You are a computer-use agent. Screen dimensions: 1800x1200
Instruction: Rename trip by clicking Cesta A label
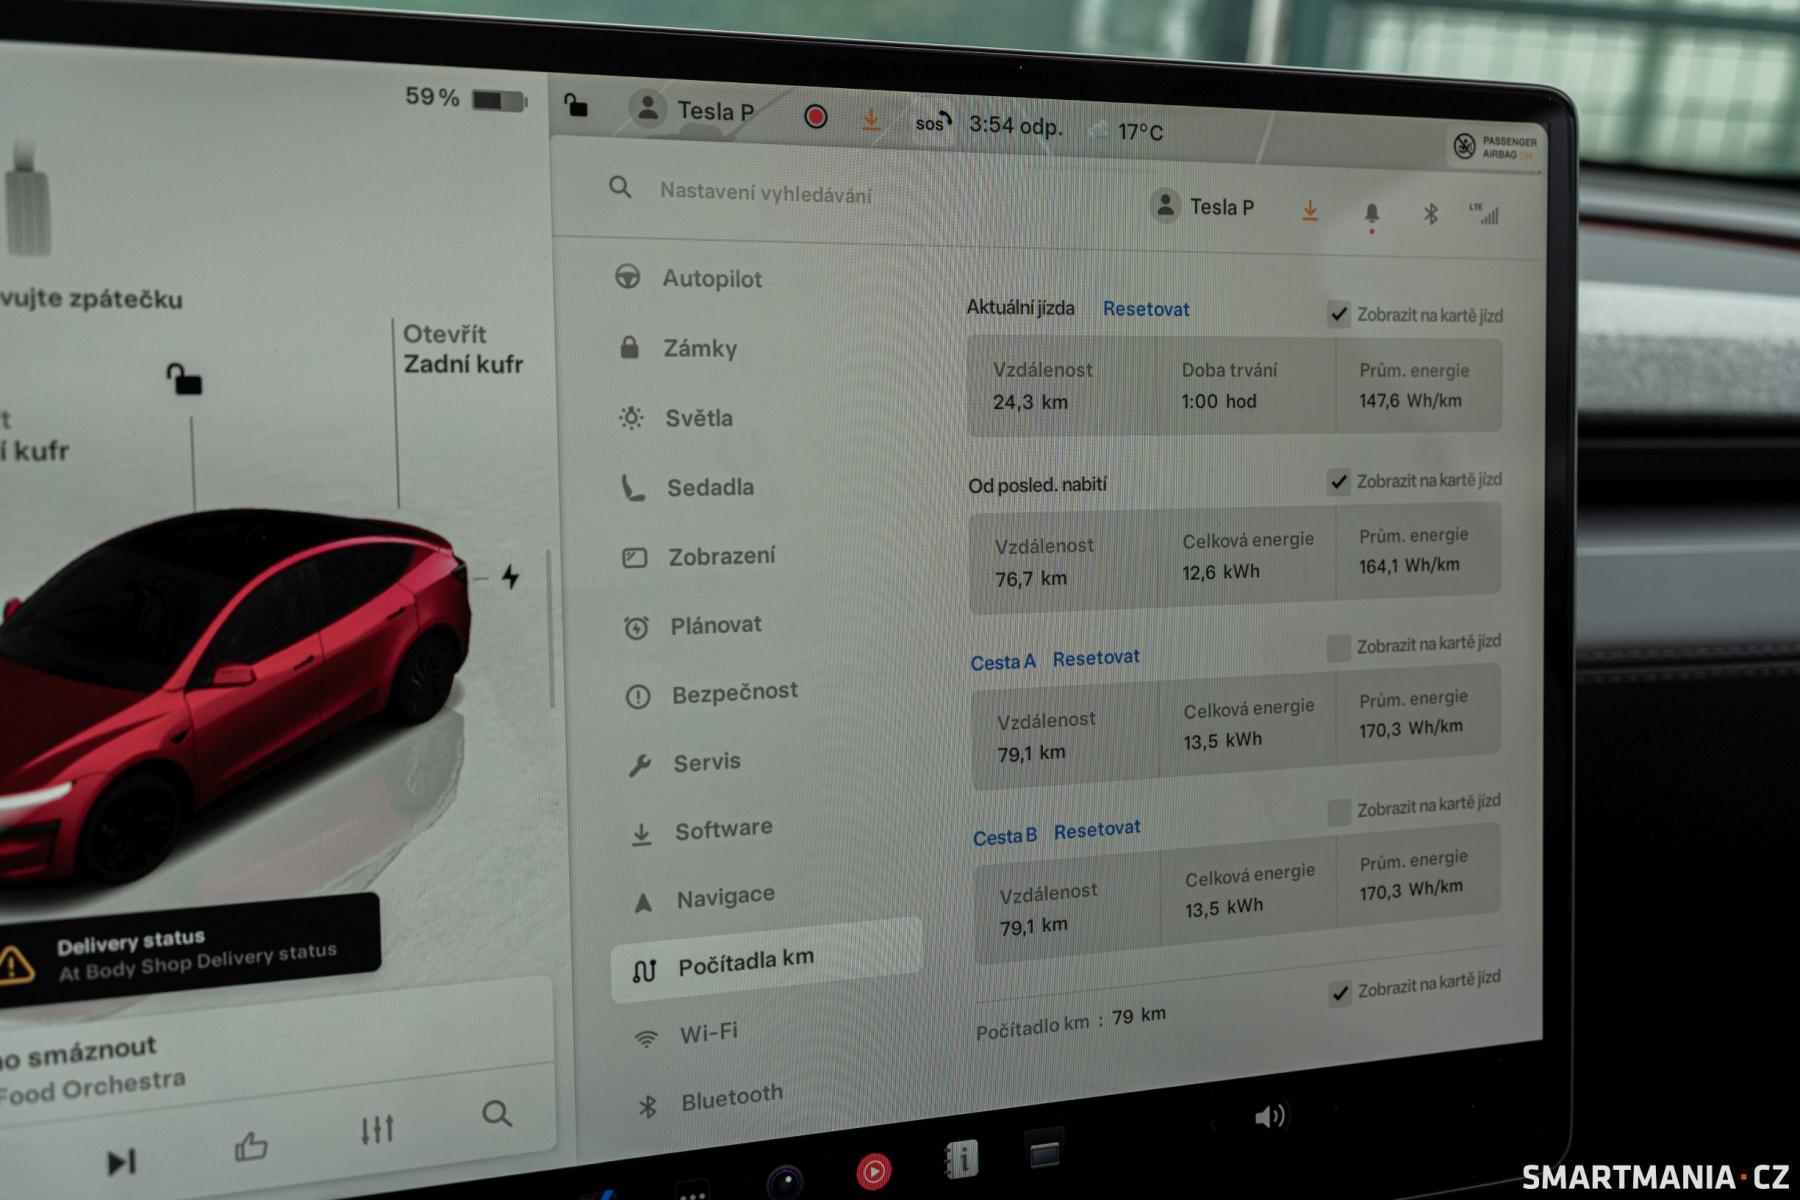click(1003, 662)
